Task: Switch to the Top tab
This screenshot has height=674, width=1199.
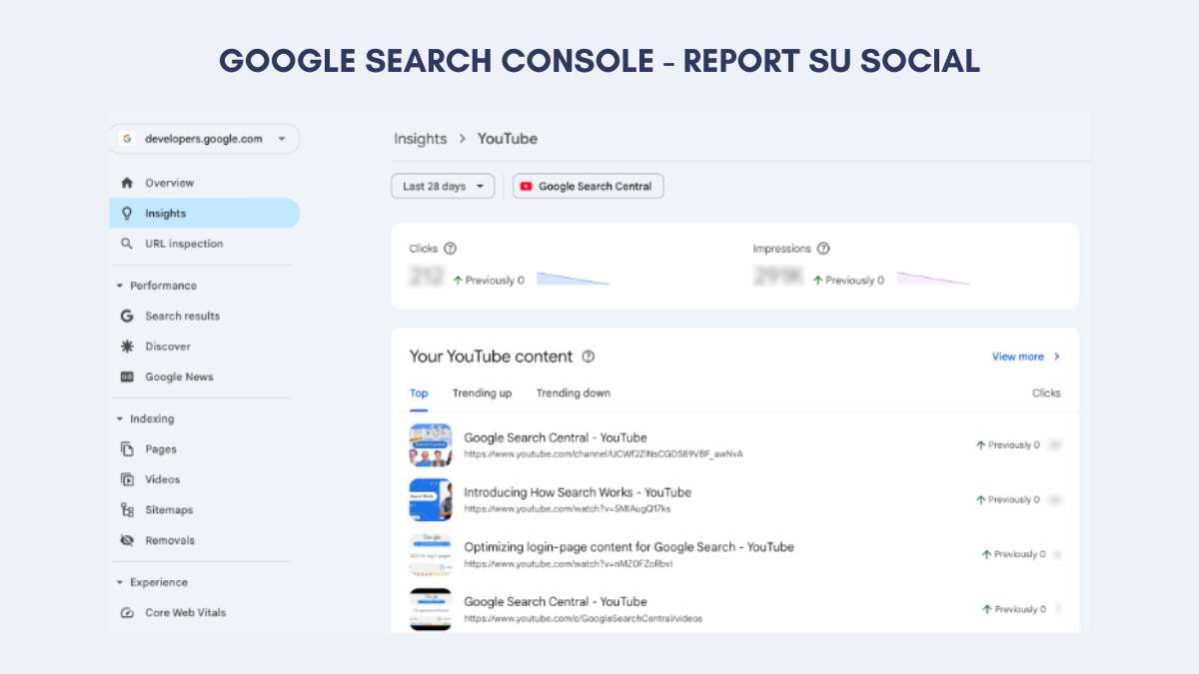Action: 418,393
